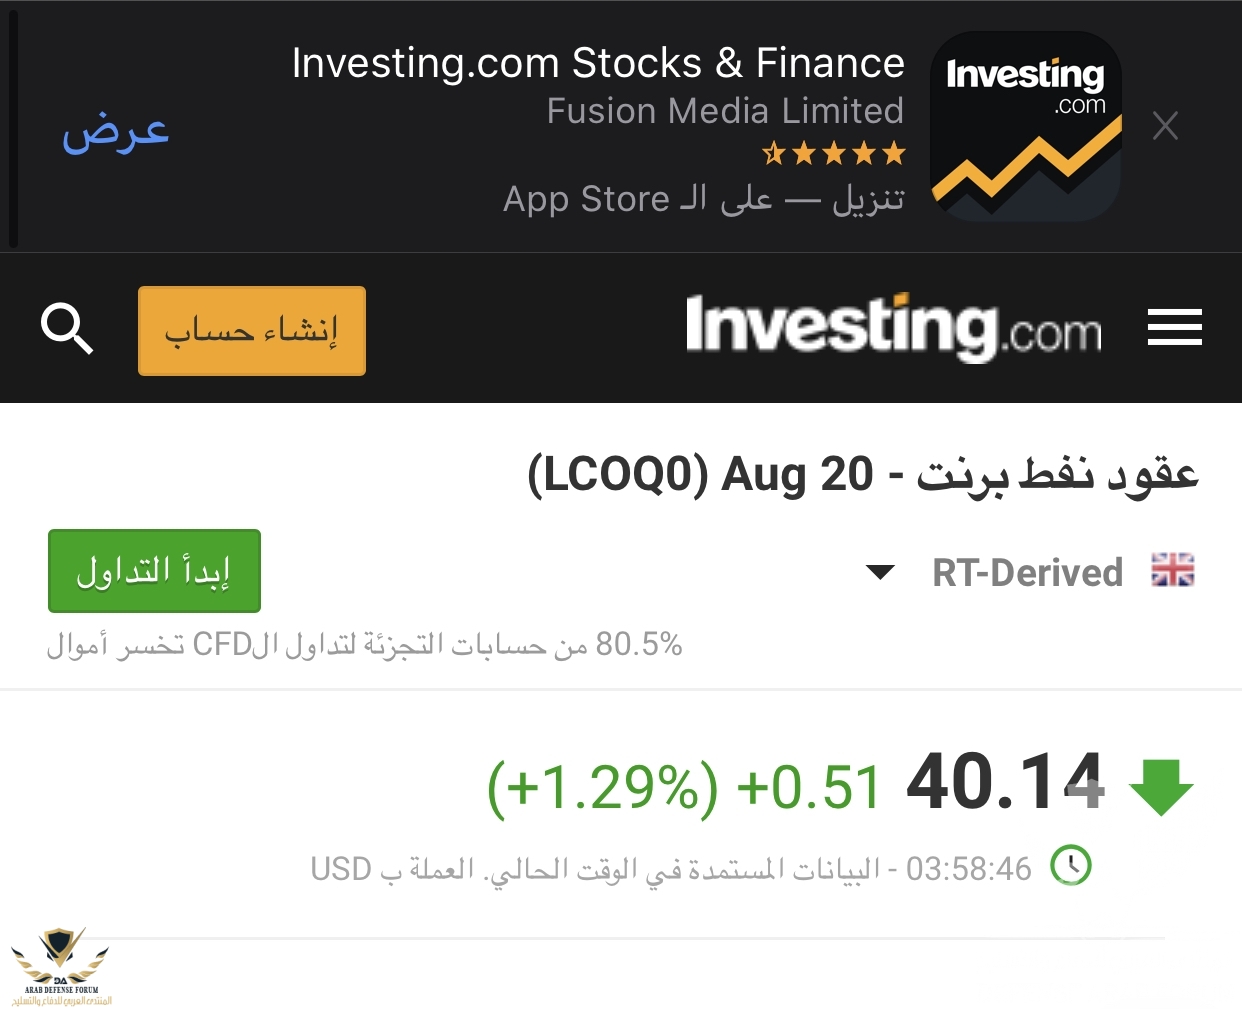
Task: Click the إنشاء حساب create account button
Action: (252, 331)
